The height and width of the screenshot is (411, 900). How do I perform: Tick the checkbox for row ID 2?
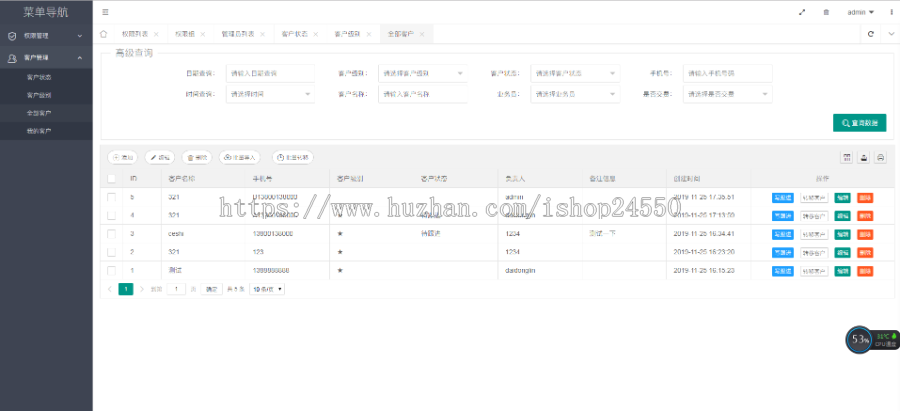click(111, 252)
